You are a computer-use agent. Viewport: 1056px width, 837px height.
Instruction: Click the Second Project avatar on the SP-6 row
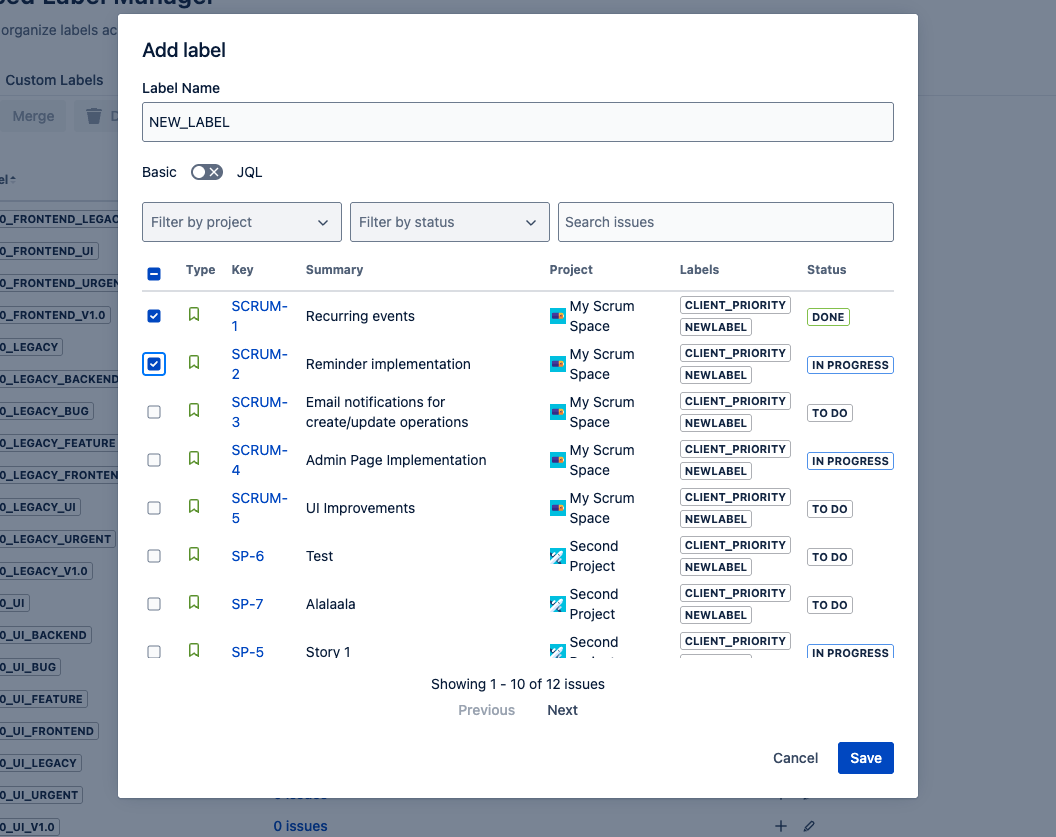point(557,556)
